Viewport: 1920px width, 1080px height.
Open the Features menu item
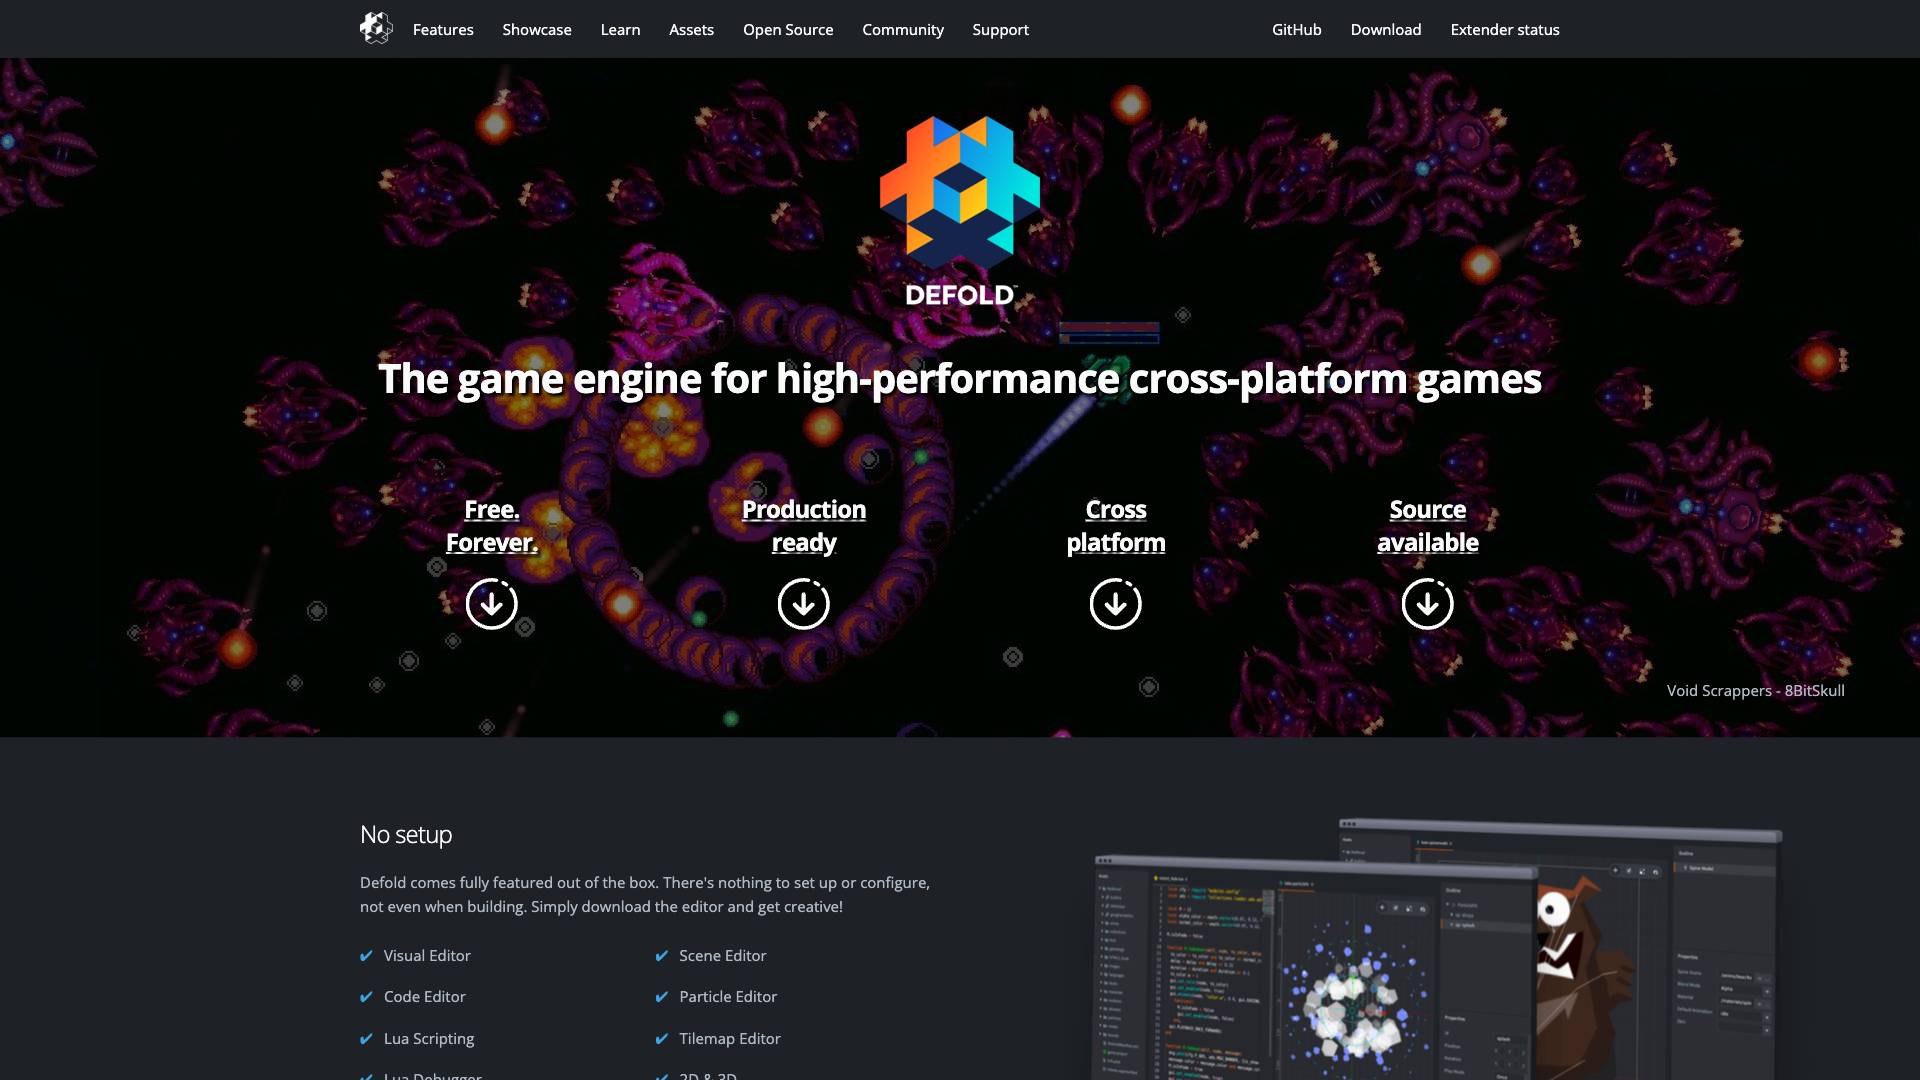tap(443, 30)
